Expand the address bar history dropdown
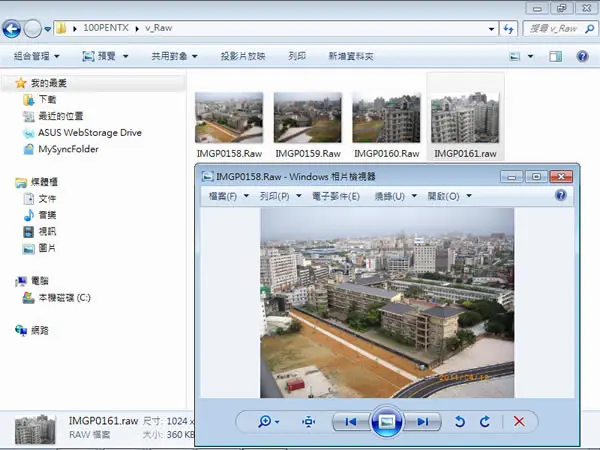 491,29
